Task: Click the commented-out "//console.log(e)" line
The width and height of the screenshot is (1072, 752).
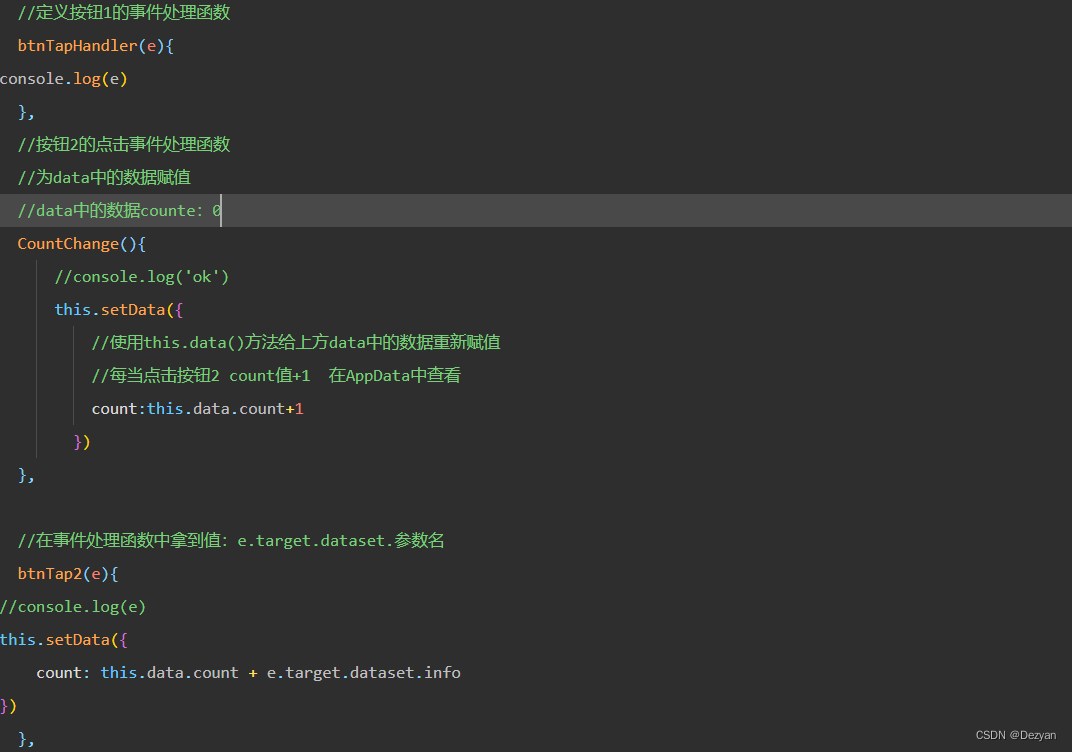Action: (x=73, y=607)
